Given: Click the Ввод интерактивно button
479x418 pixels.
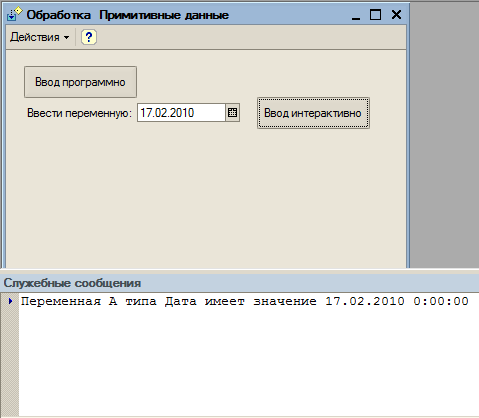Looking at the screenshot, I should (313, 113).
